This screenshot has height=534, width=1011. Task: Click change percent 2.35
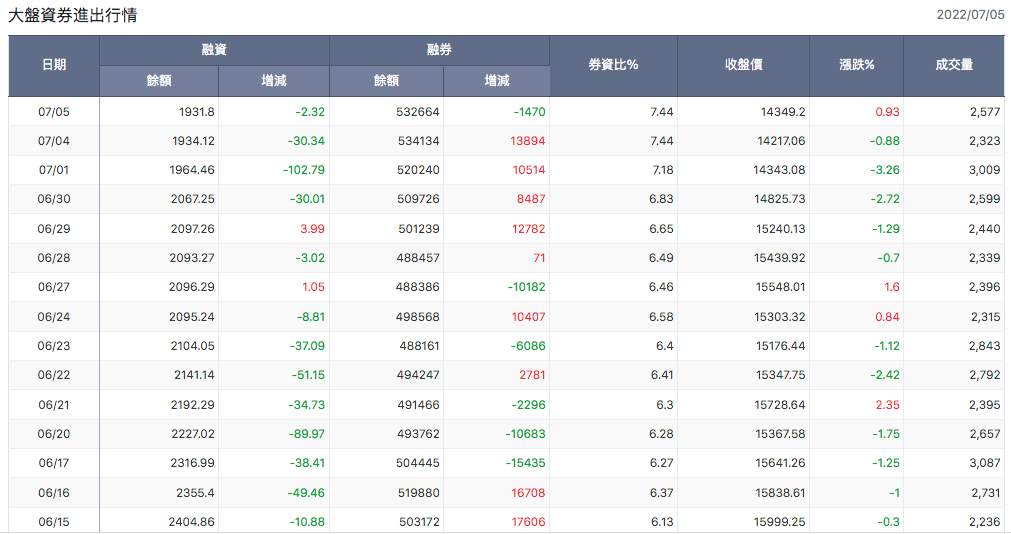887,405
